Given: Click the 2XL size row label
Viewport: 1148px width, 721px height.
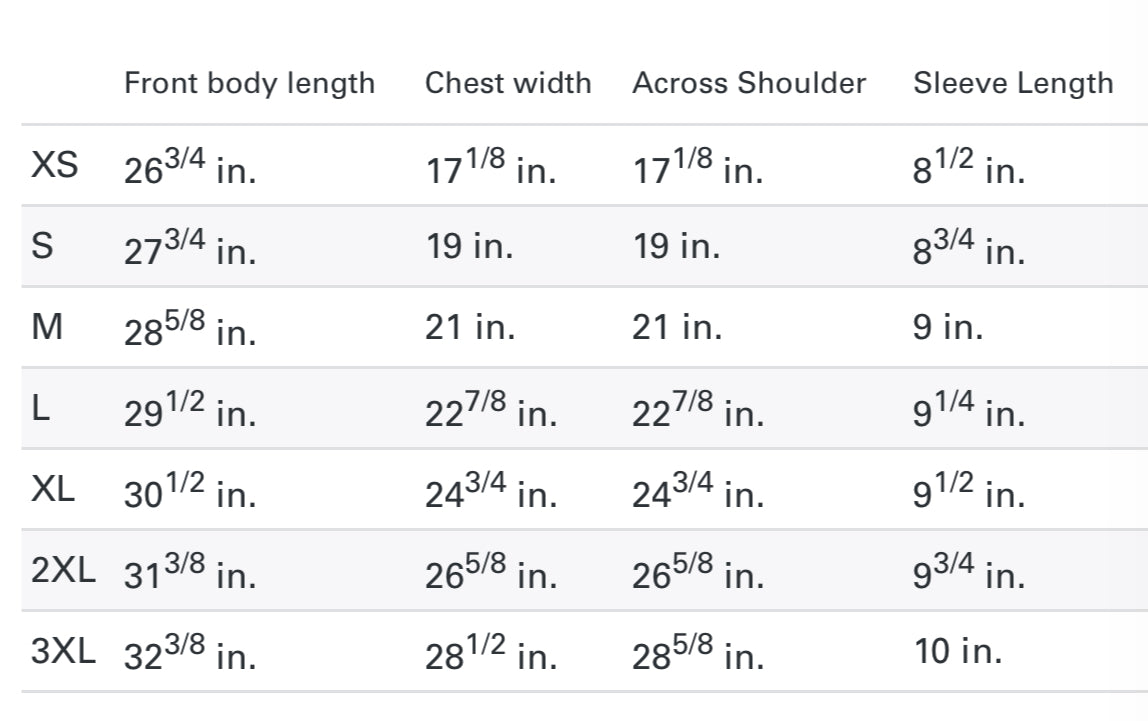Looking at the screenshot, I should pos(63,571).
